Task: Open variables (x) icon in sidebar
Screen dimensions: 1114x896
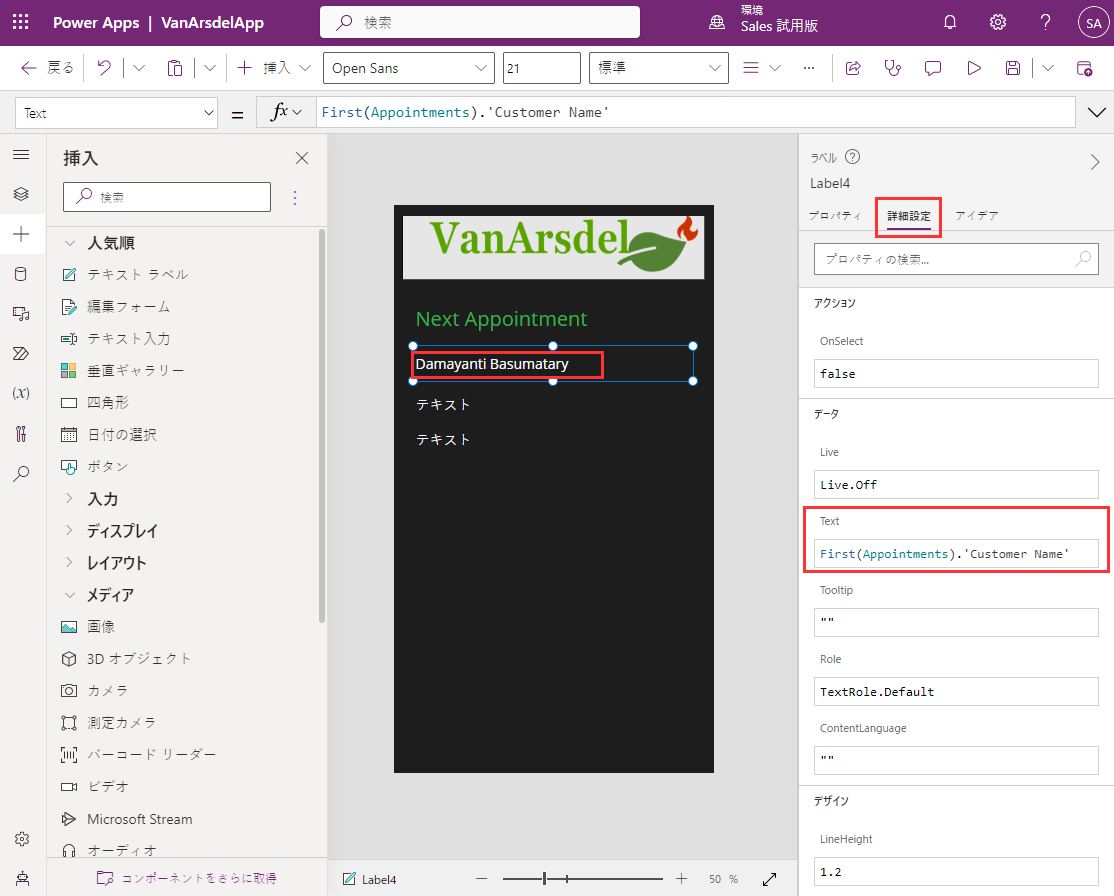Action: 21,393
